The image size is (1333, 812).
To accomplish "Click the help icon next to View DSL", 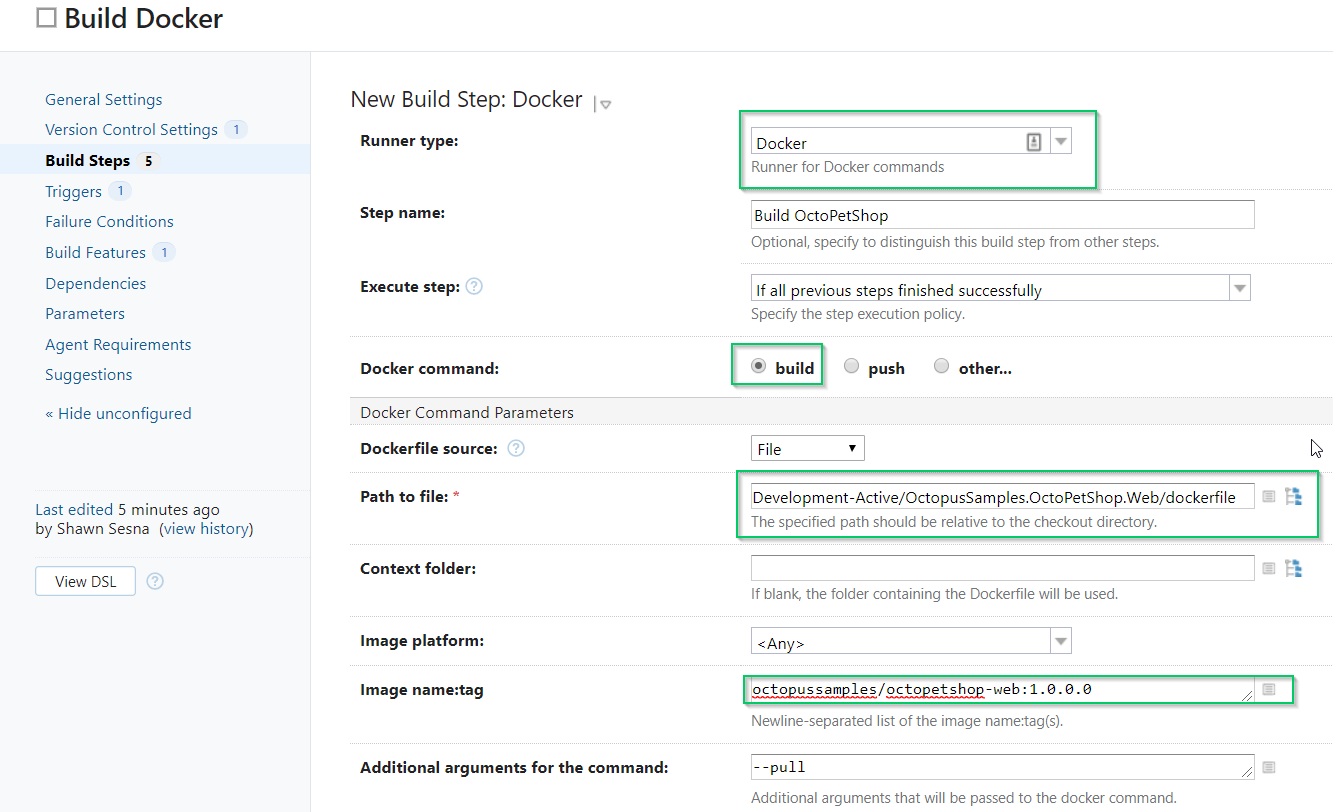I will coord(155,581).
